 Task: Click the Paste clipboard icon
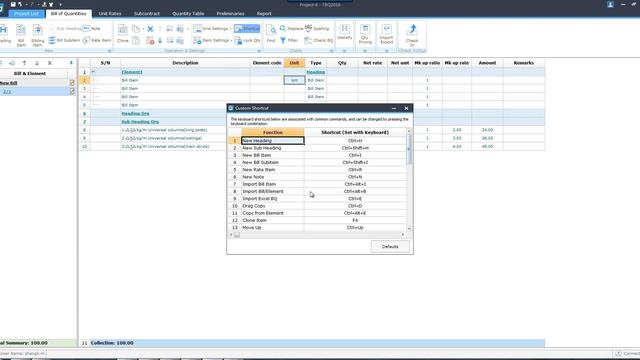[x=136, y=40]
